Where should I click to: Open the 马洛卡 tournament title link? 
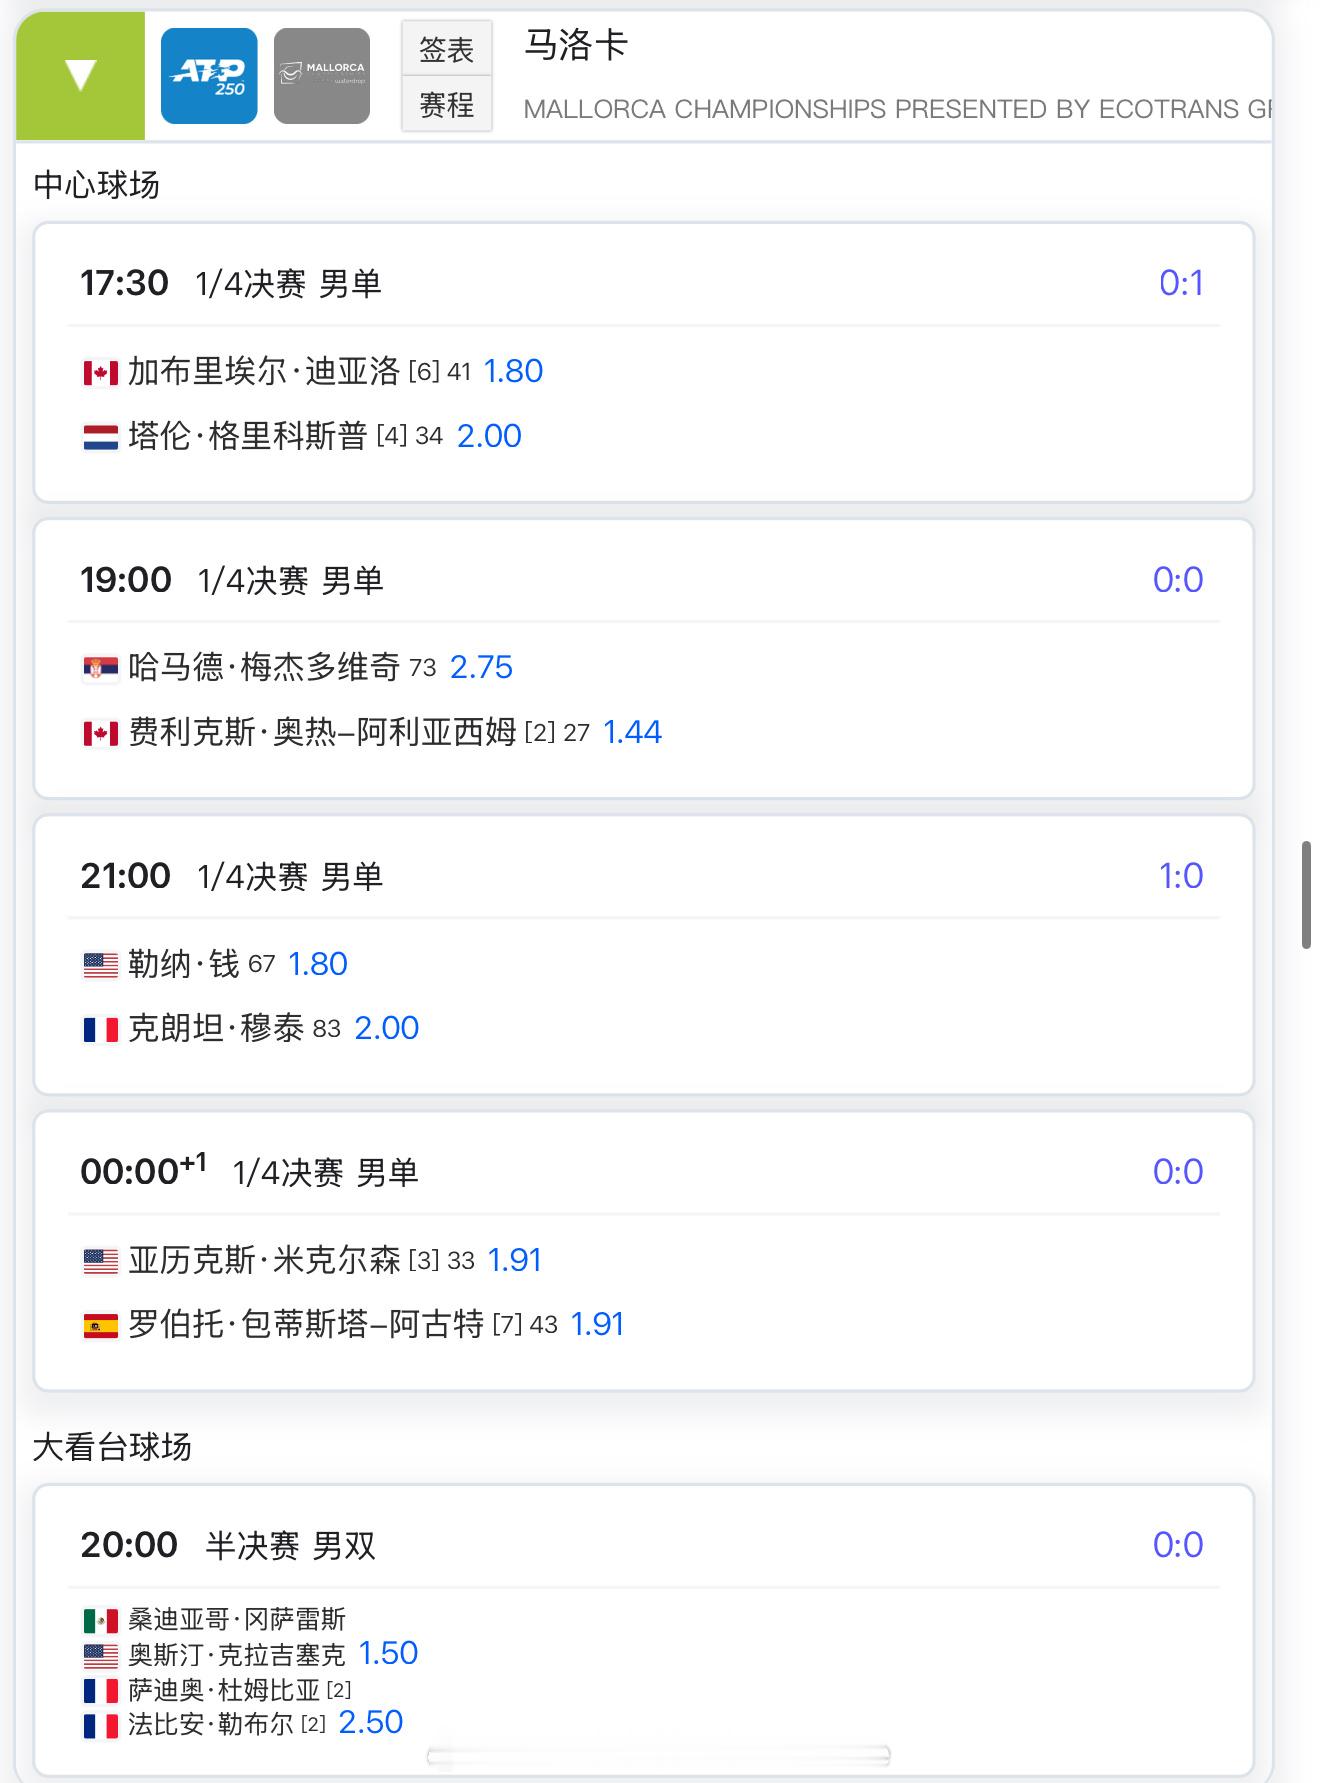(576, 45)
